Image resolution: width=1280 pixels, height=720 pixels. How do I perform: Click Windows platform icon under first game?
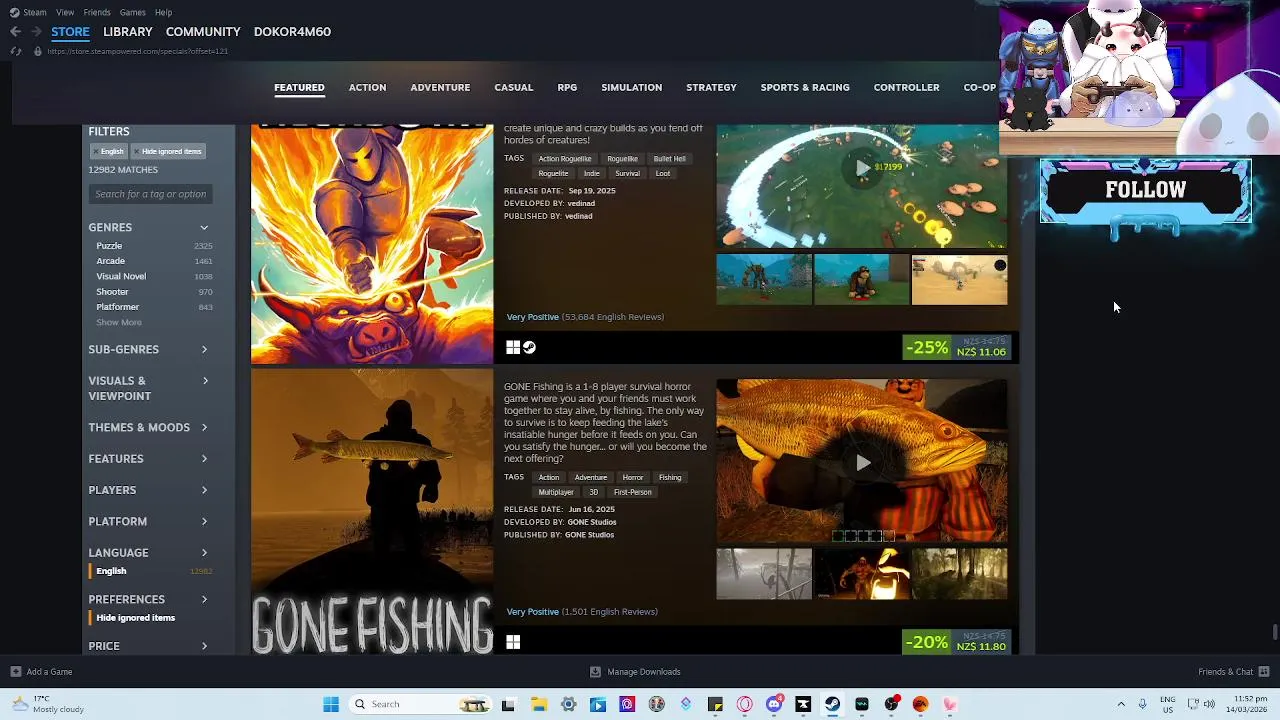tap(513, 347)
